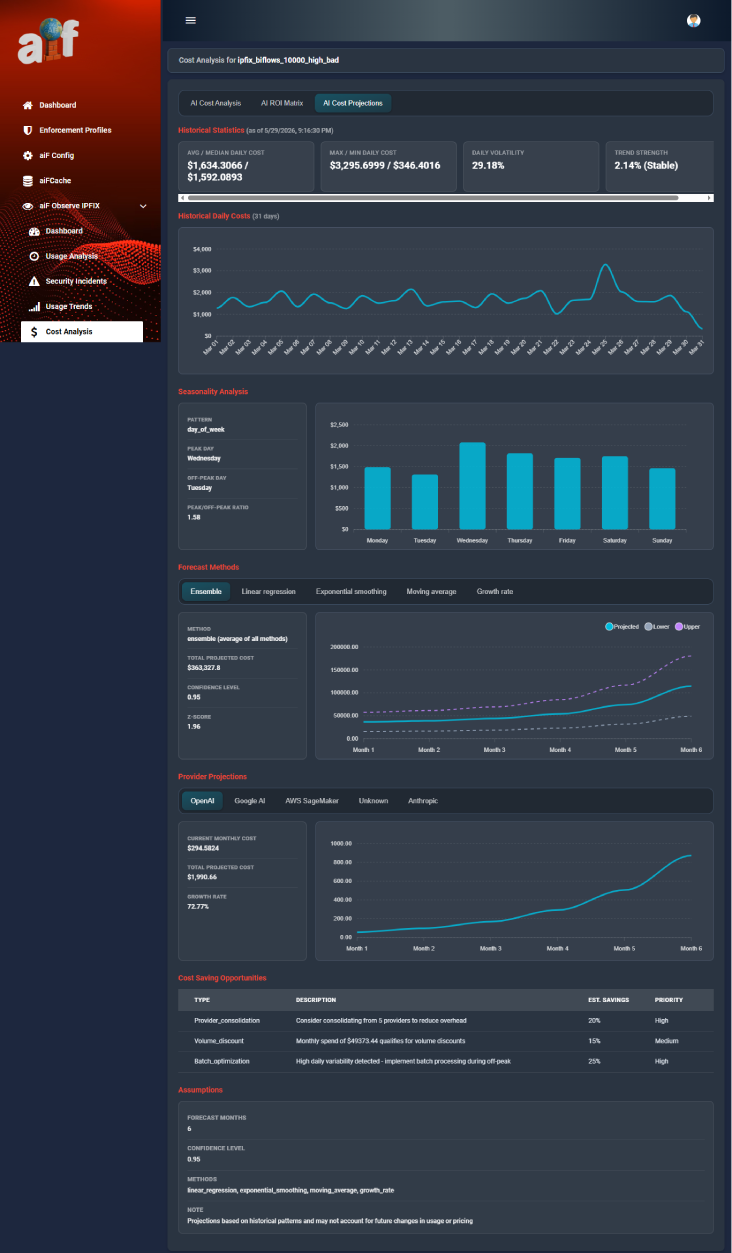Click the user avatar icon

[x=694, y=20]
